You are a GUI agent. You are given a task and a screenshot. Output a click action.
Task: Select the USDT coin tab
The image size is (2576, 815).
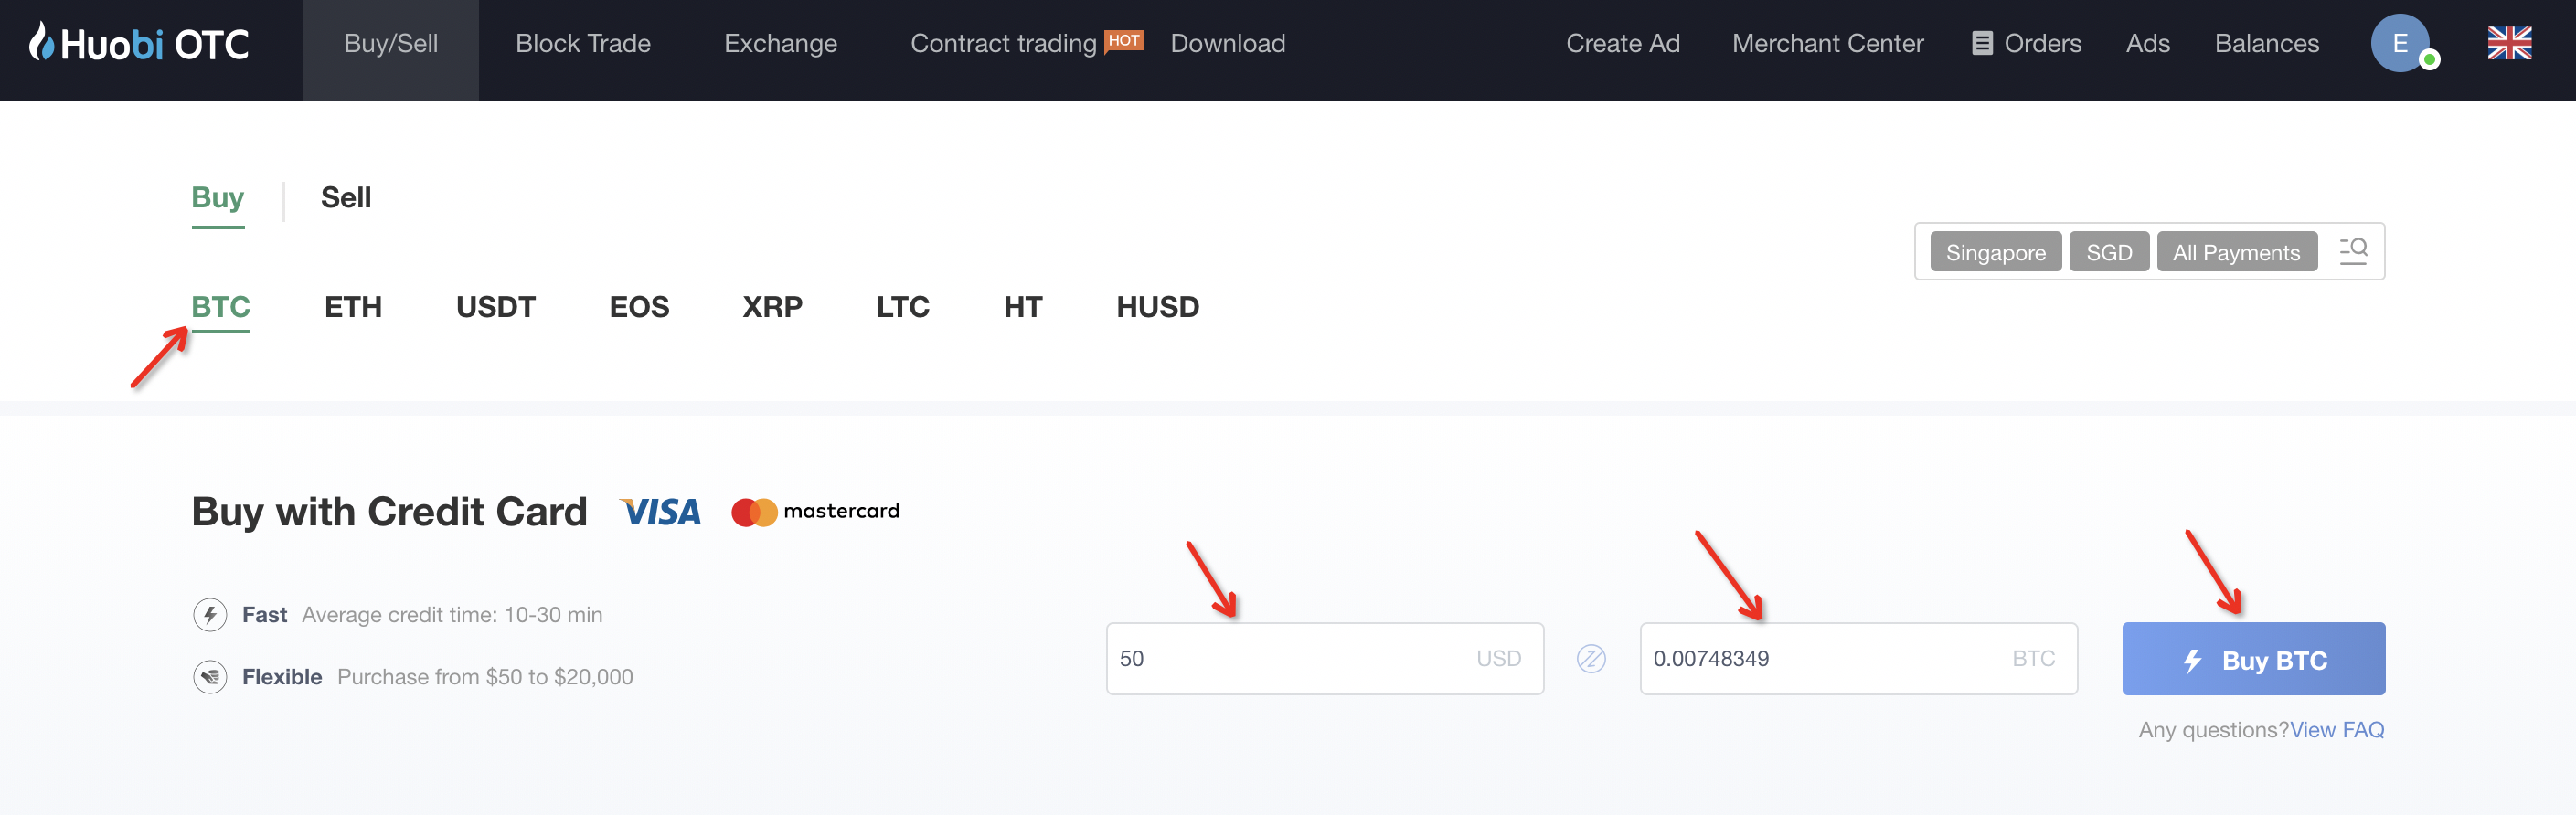(496, 307)
